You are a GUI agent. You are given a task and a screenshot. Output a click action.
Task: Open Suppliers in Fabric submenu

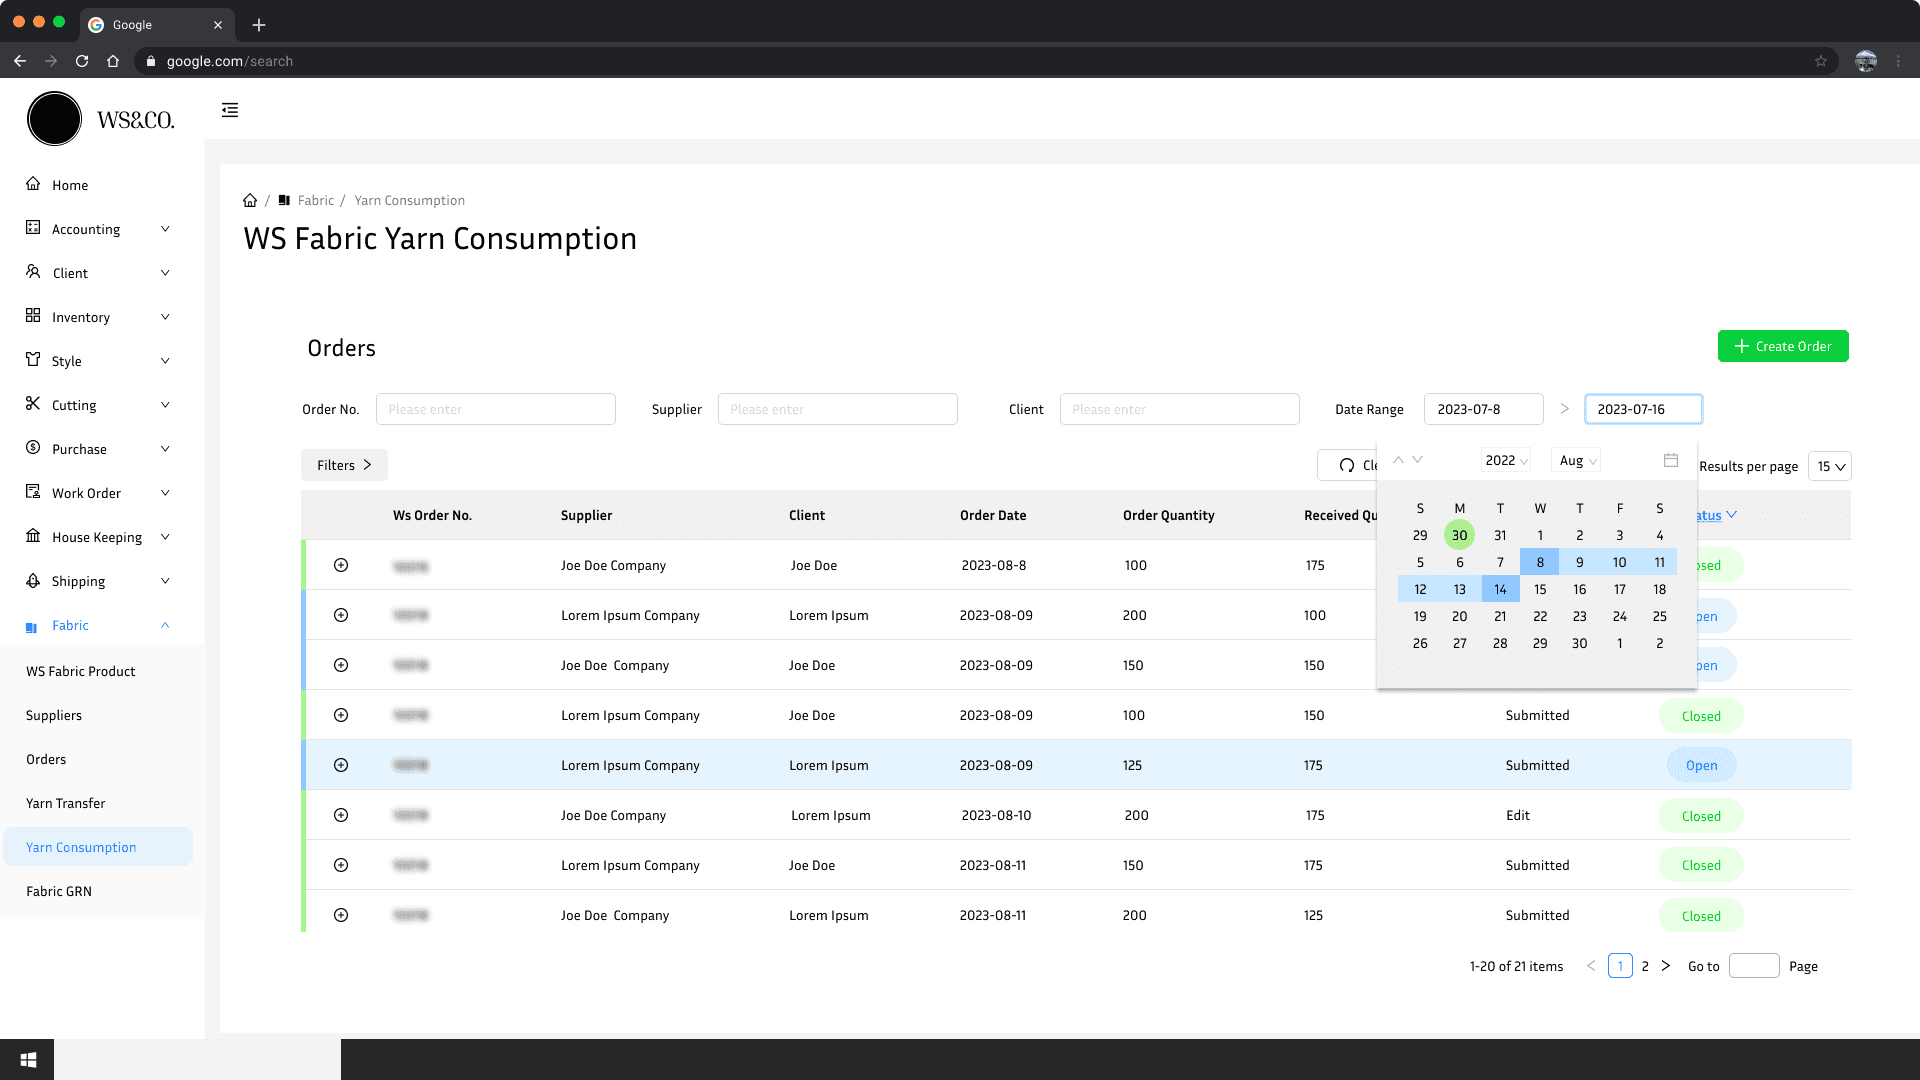[x=54, y=715]
